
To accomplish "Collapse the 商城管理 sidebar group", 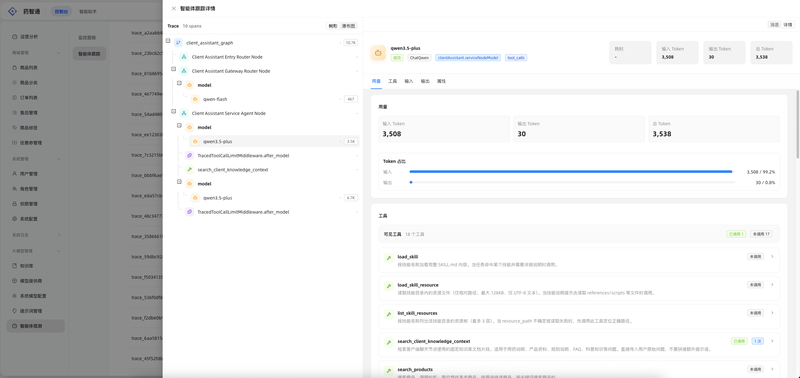I will 58,53.
